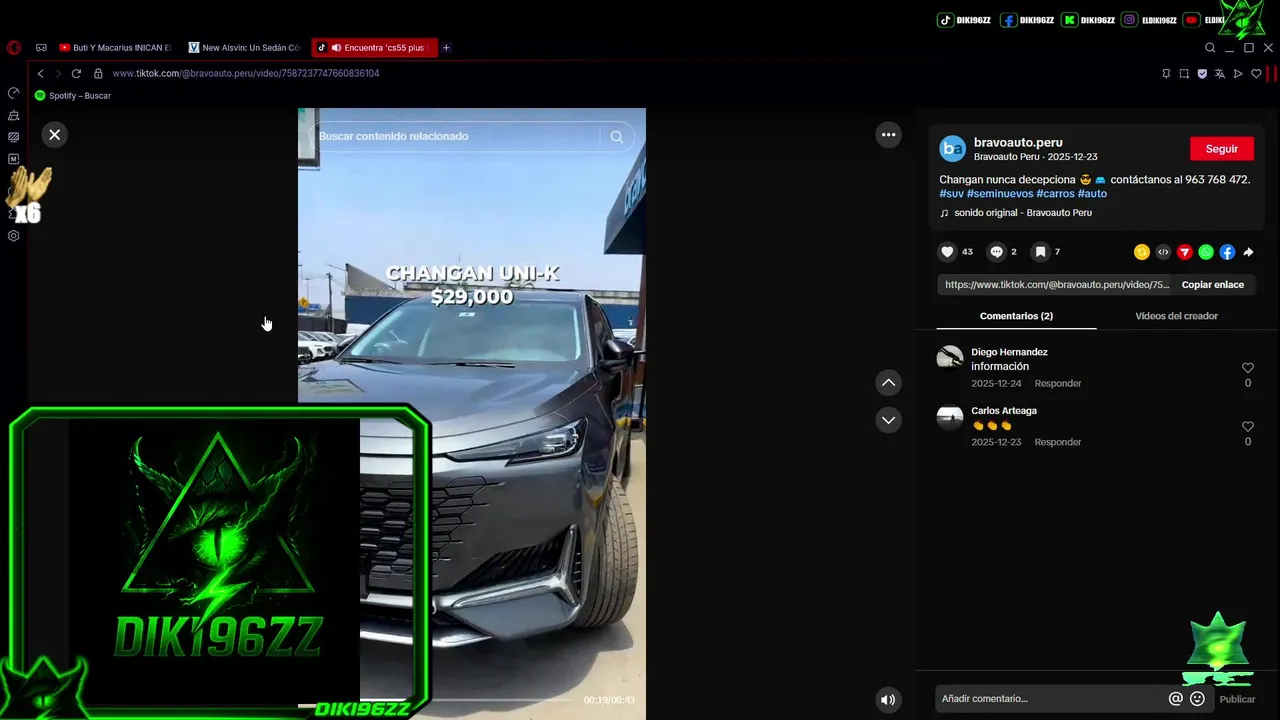Toggle video mute speaker button
This screenshot has width=1280, height=720.
[x=887, y=700]
